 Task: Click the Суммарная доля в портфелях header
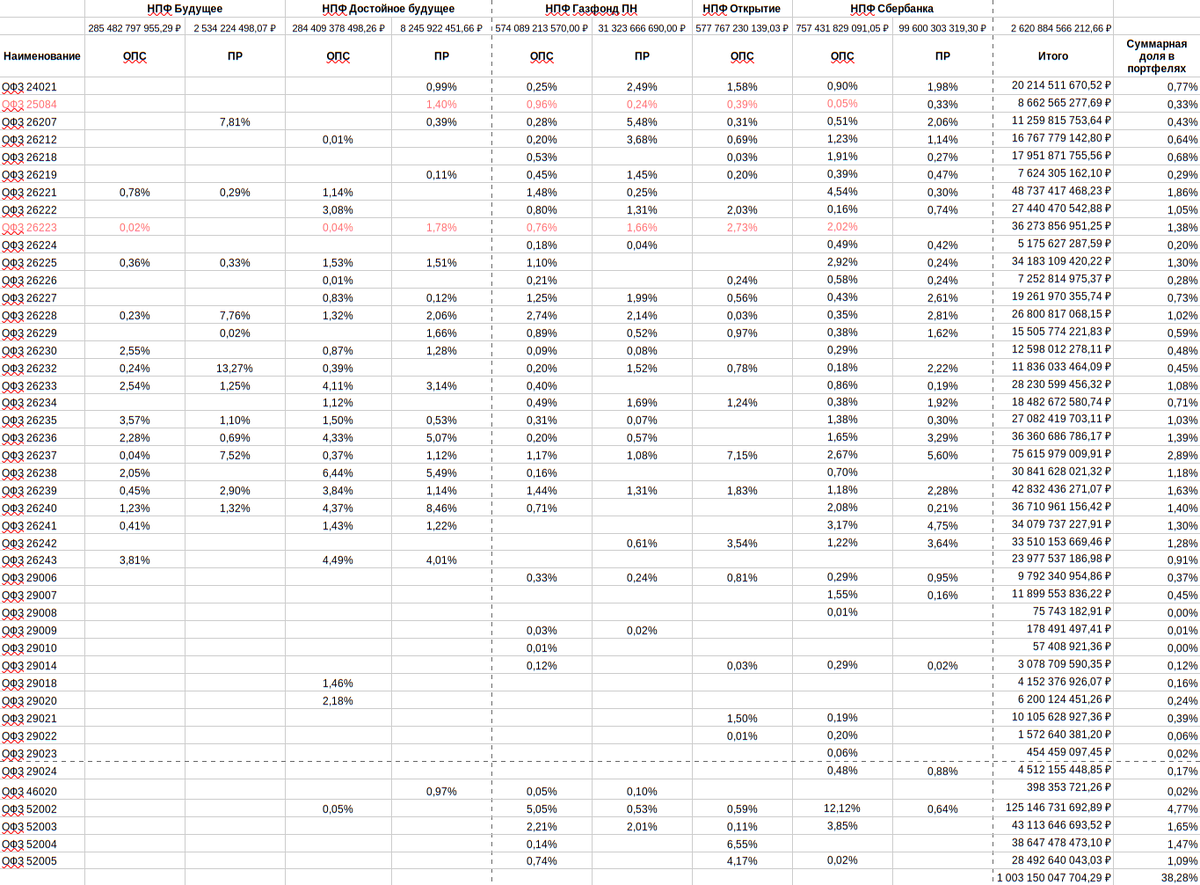[x=1156, y=57]
